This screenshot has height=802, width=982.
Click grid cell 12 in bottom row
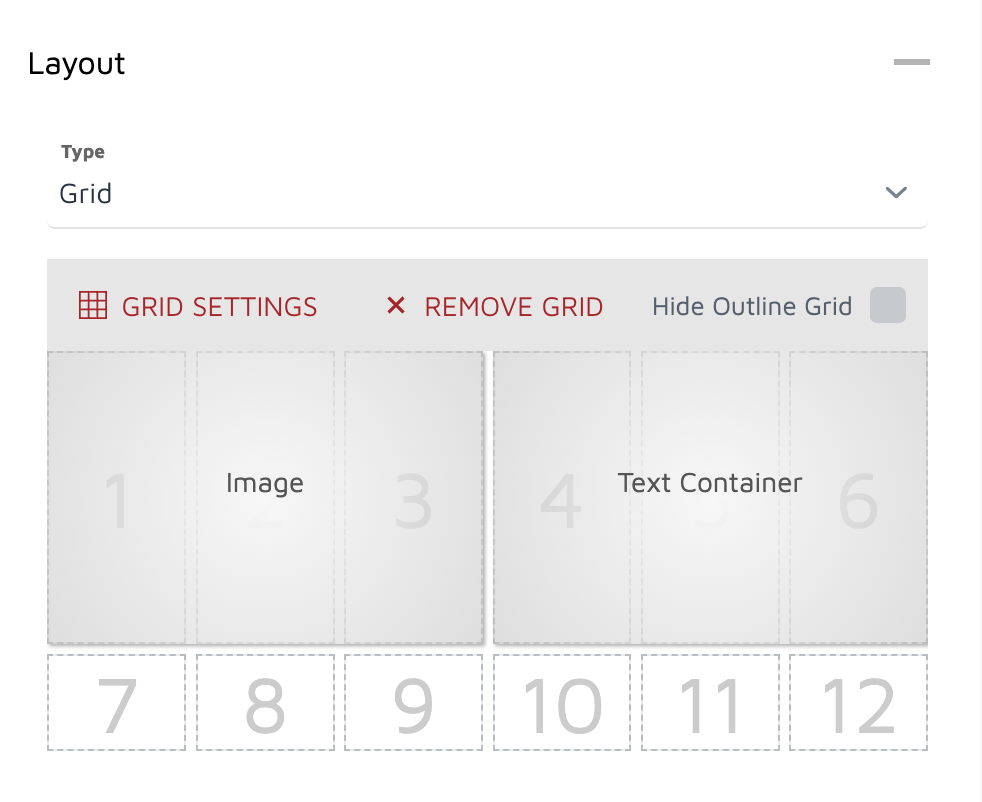[x=857, y=702]
